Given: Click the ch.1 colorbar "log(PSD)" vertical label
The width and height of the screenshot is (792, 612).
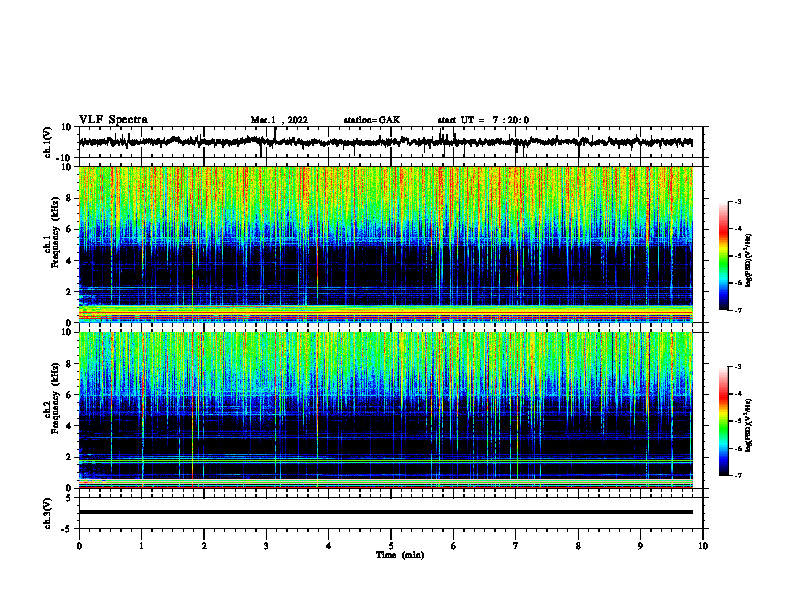Looking at the screenshot, I should click(749, 261).
